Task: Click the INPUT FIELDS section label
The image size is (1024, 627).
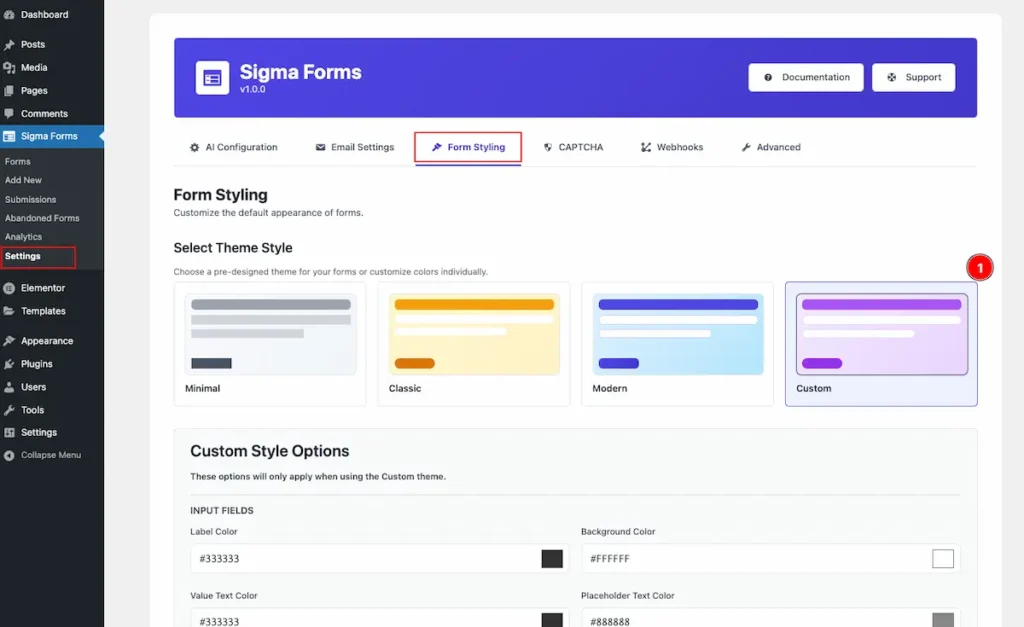Action: [222, 511]
